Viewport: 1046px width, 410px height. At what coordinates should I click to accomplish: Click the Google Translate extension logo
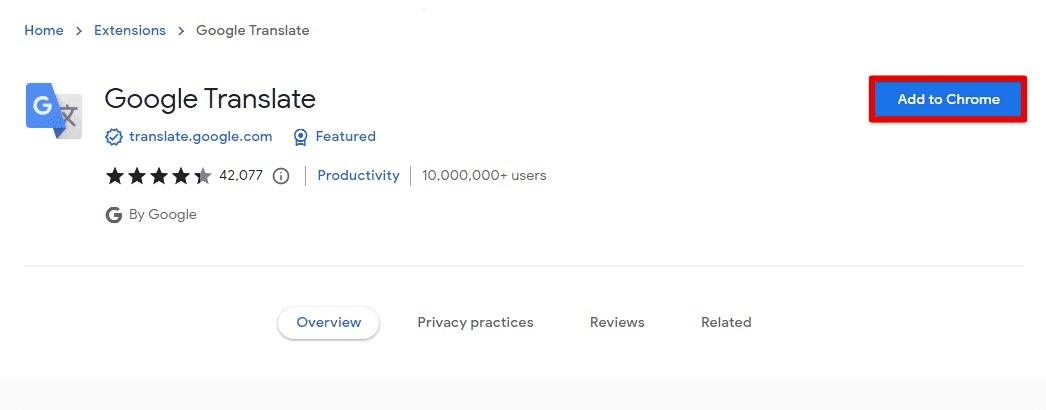coord(53,111)
